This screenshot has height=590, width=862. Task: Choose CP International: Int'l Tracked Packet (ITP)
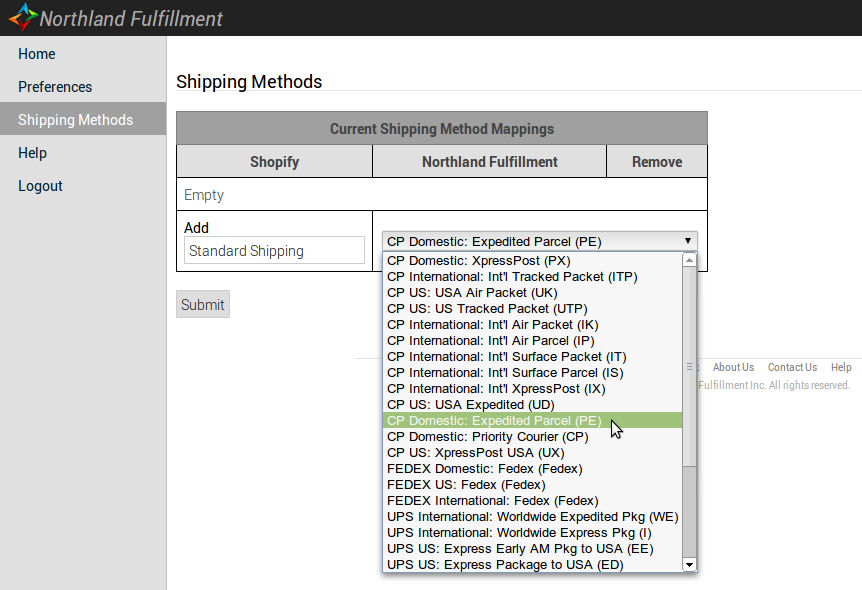pyautogui.click(x=532, y=277)
